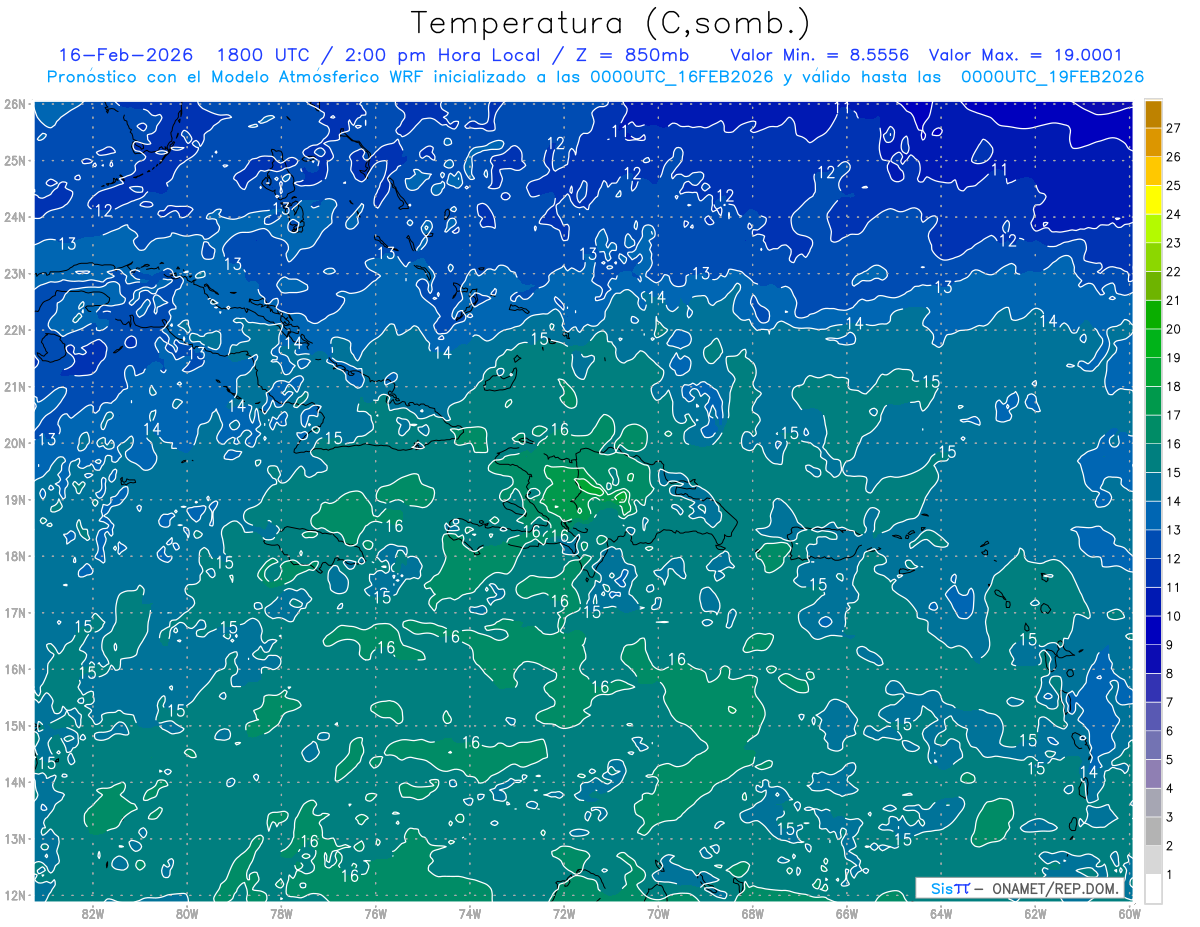Select the "0000UTC_19FEB2026" valid-until time text
The width and height of the screenshot is (1200, 927).
[x=1052, y=77]
